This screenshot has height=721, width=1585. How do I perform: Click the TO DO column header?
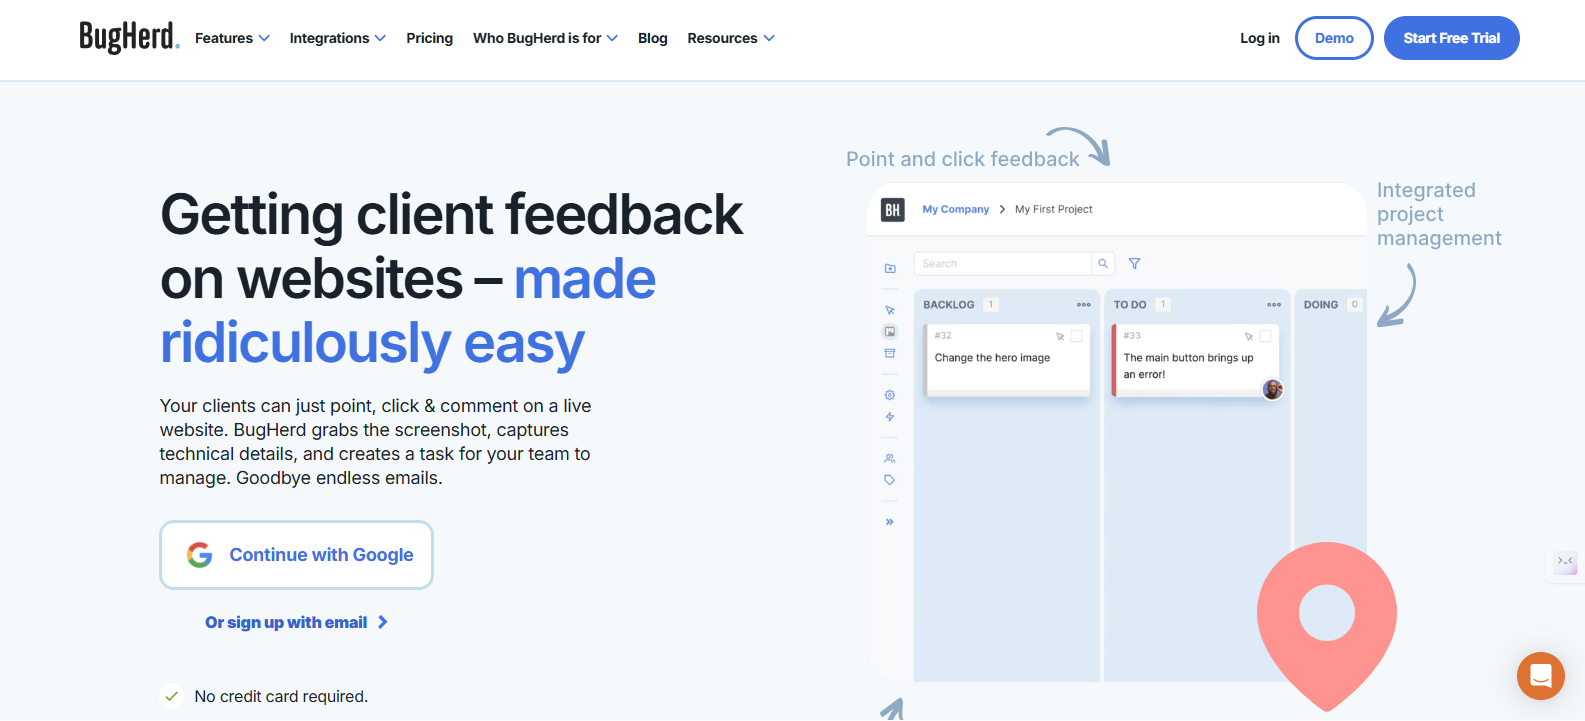(x=1130, y=305)
